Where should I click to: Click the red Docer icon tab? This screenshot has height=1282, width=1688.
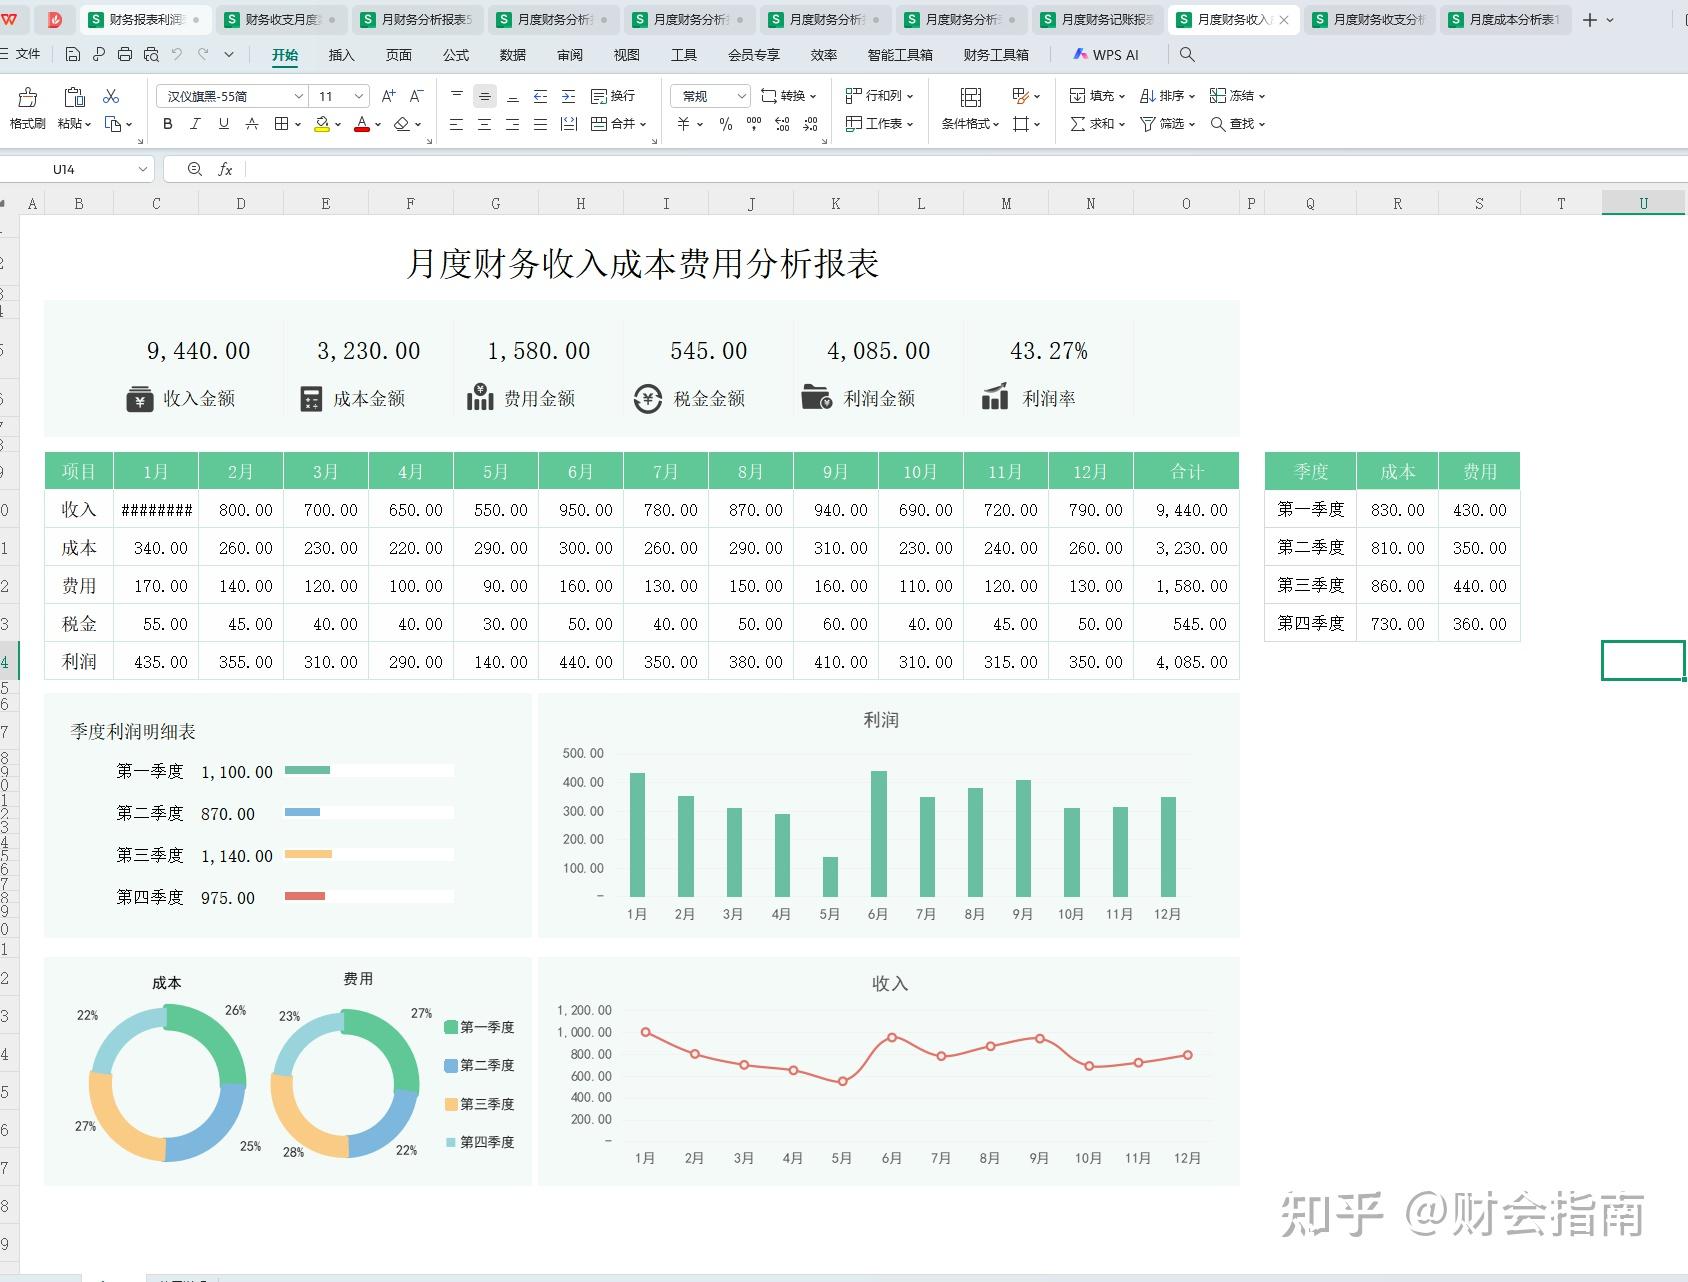(x=54, y=19)
